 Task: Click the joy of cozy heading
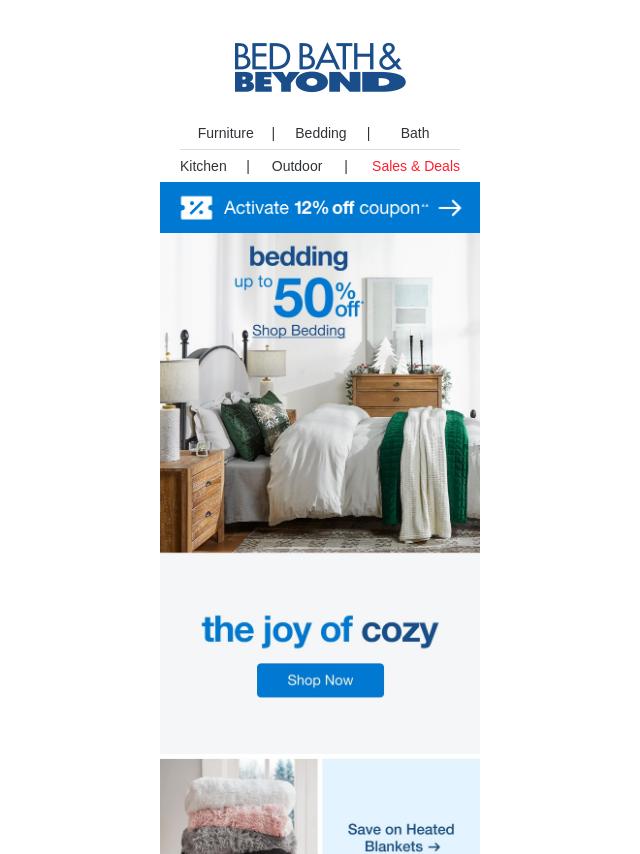(320, 631)
